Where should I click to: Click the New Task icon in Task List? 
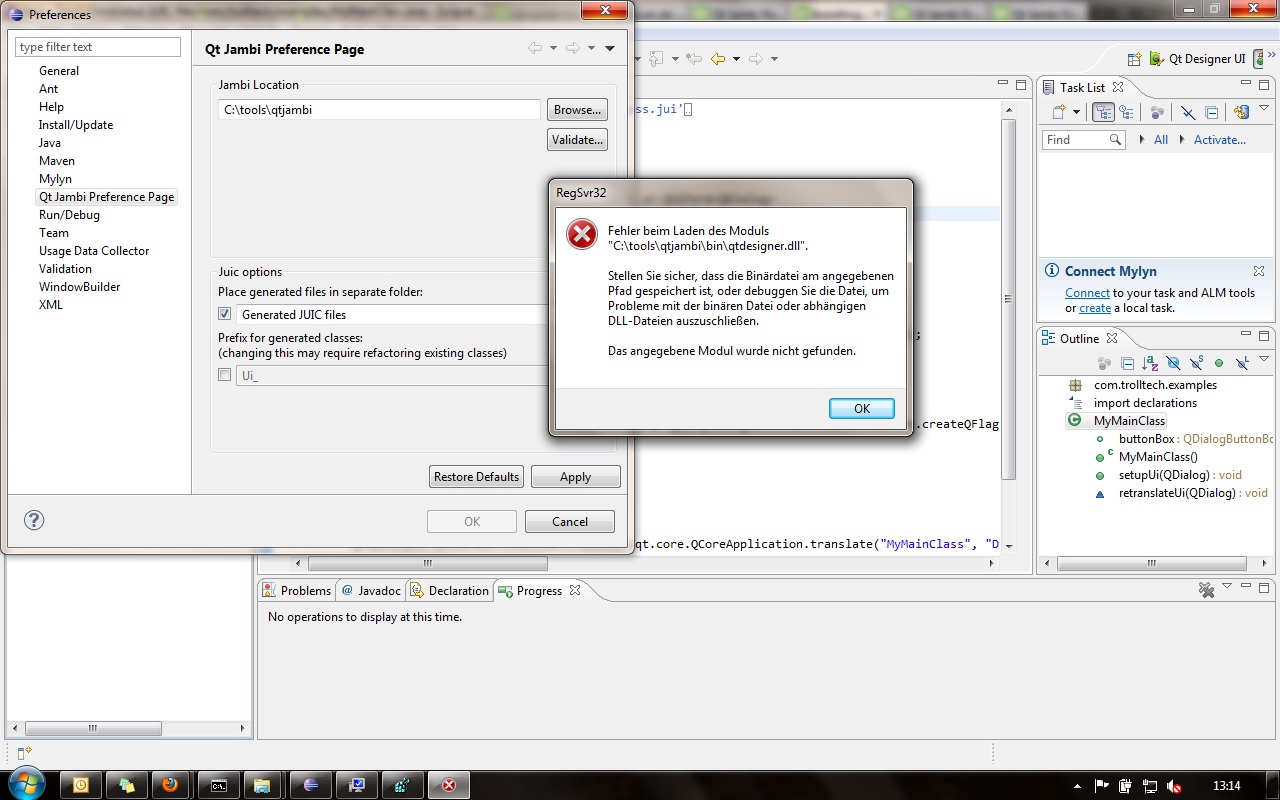click(1059, 113)
